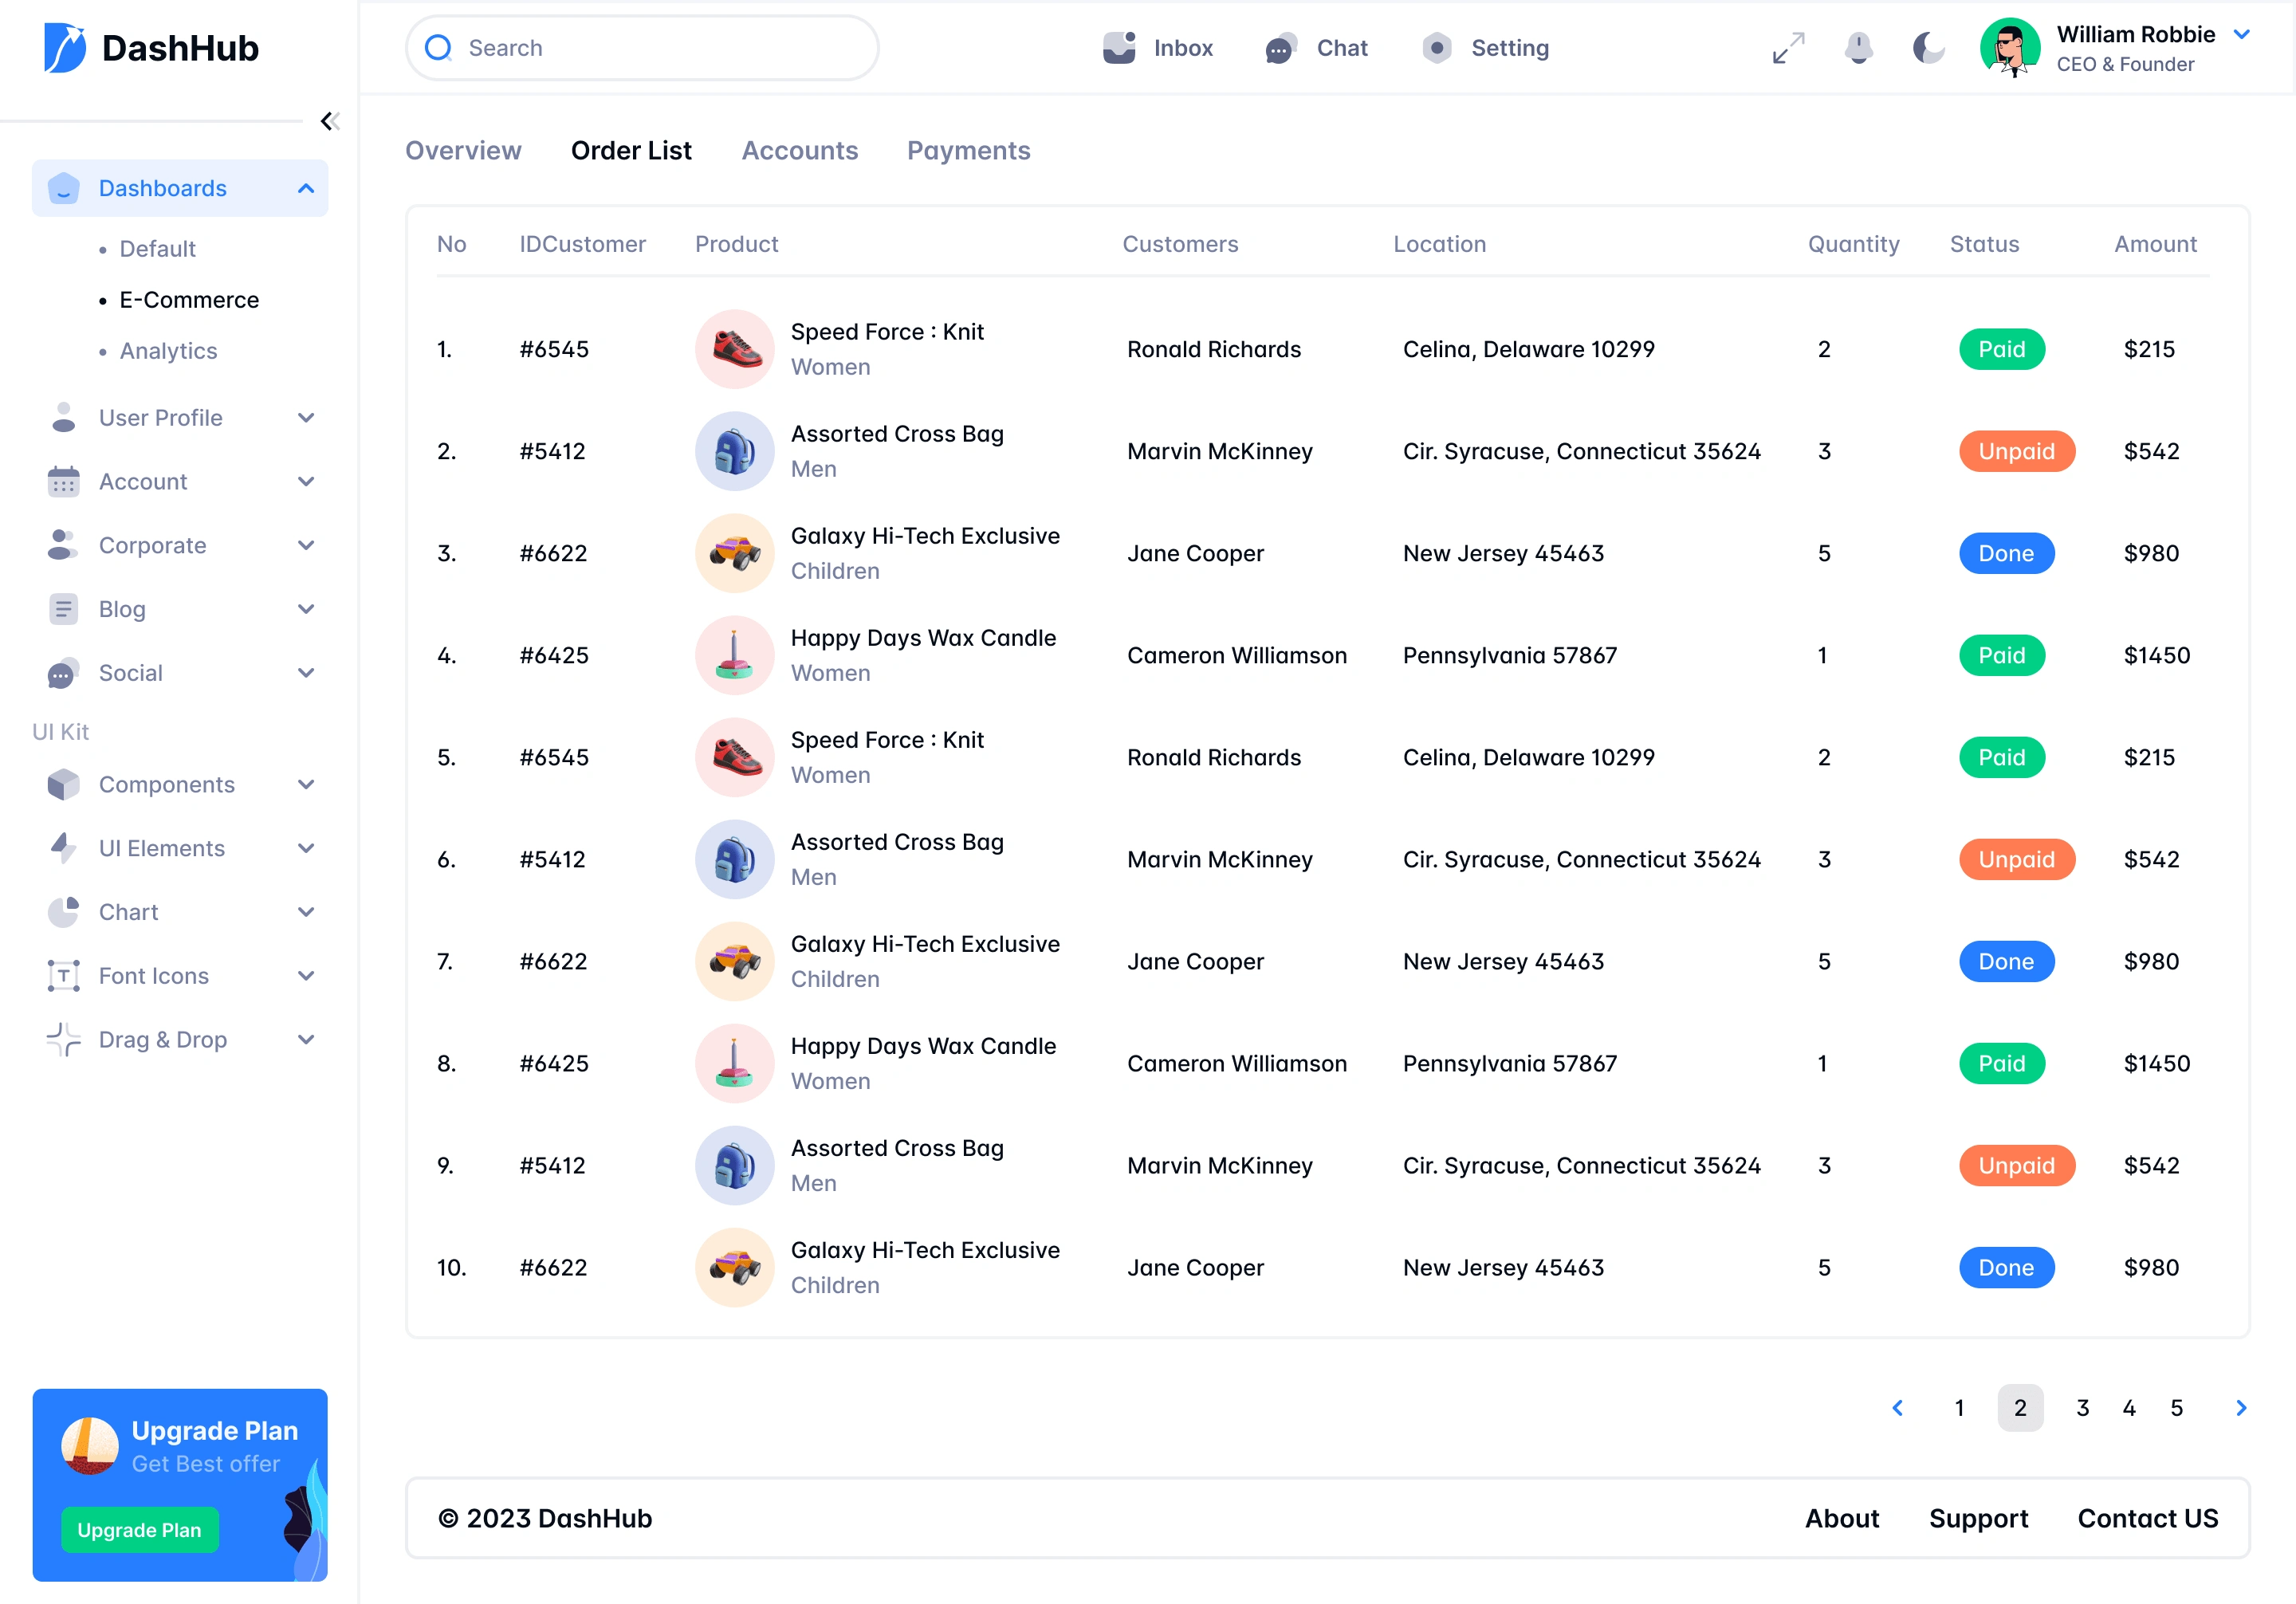Collapse the Dashboards menu section
The image size is (2296, 1604).
pos(306,188)
